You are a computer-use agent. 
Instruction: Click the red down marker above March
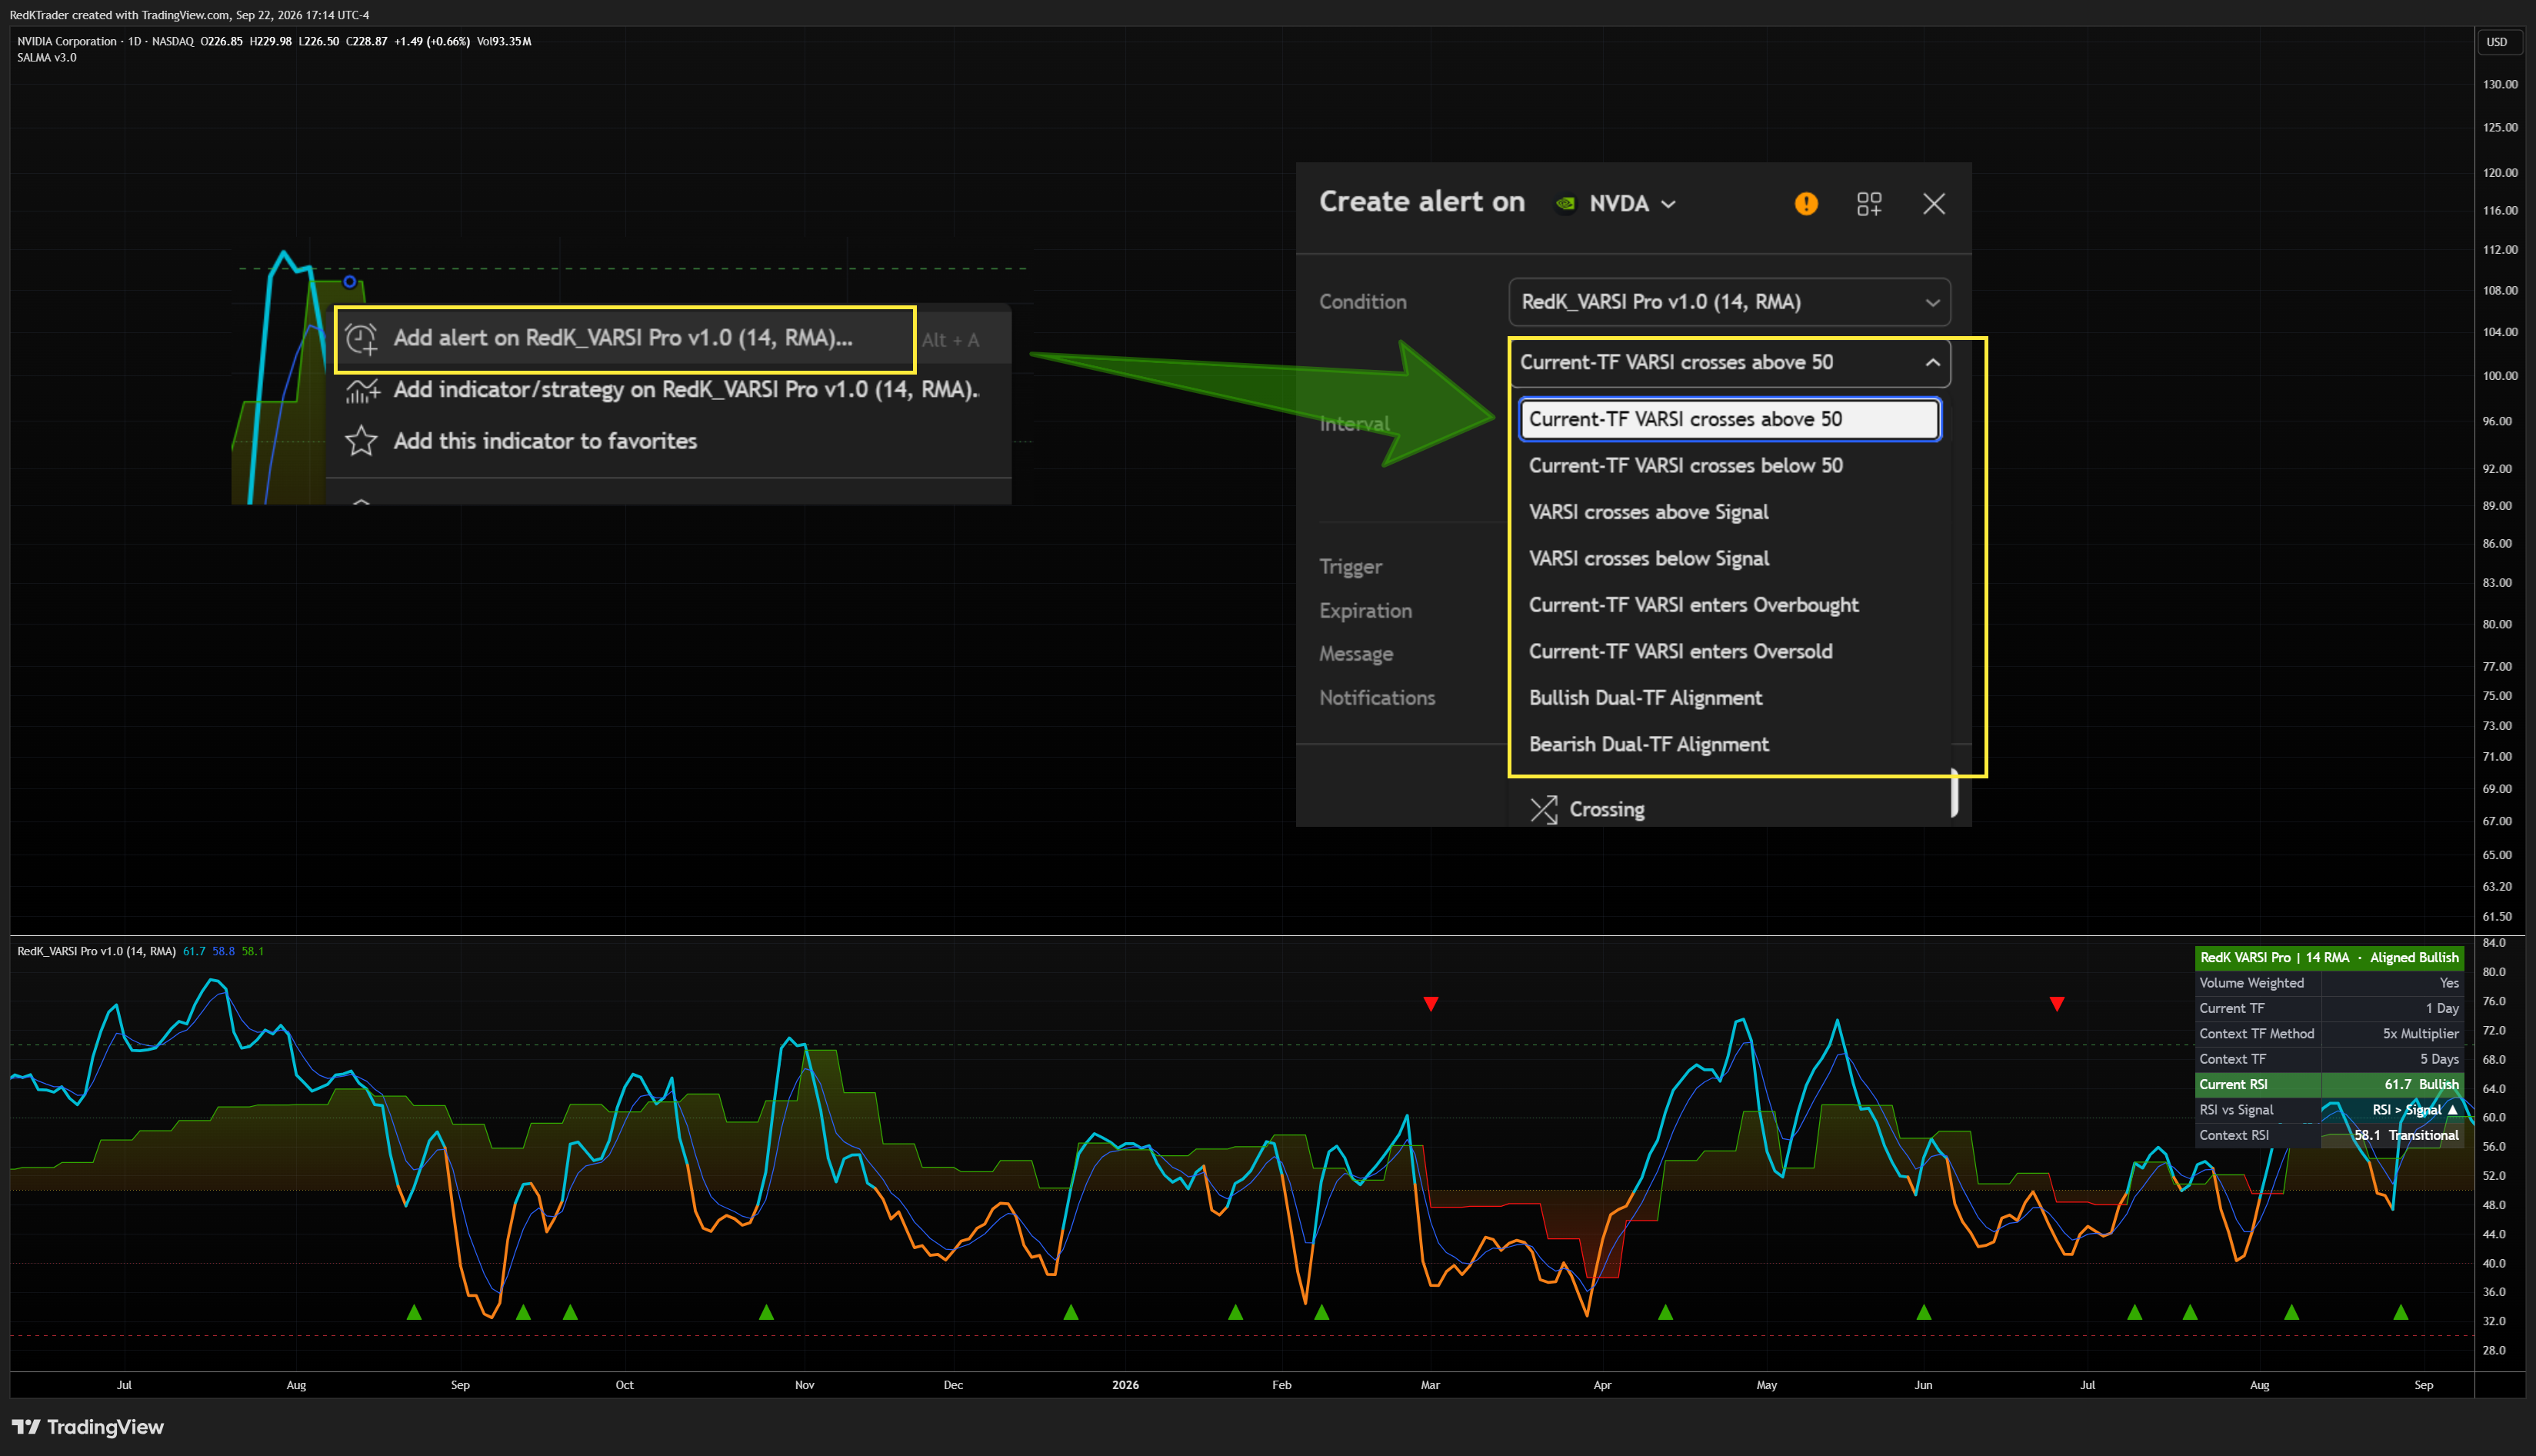point(1431,1004)
